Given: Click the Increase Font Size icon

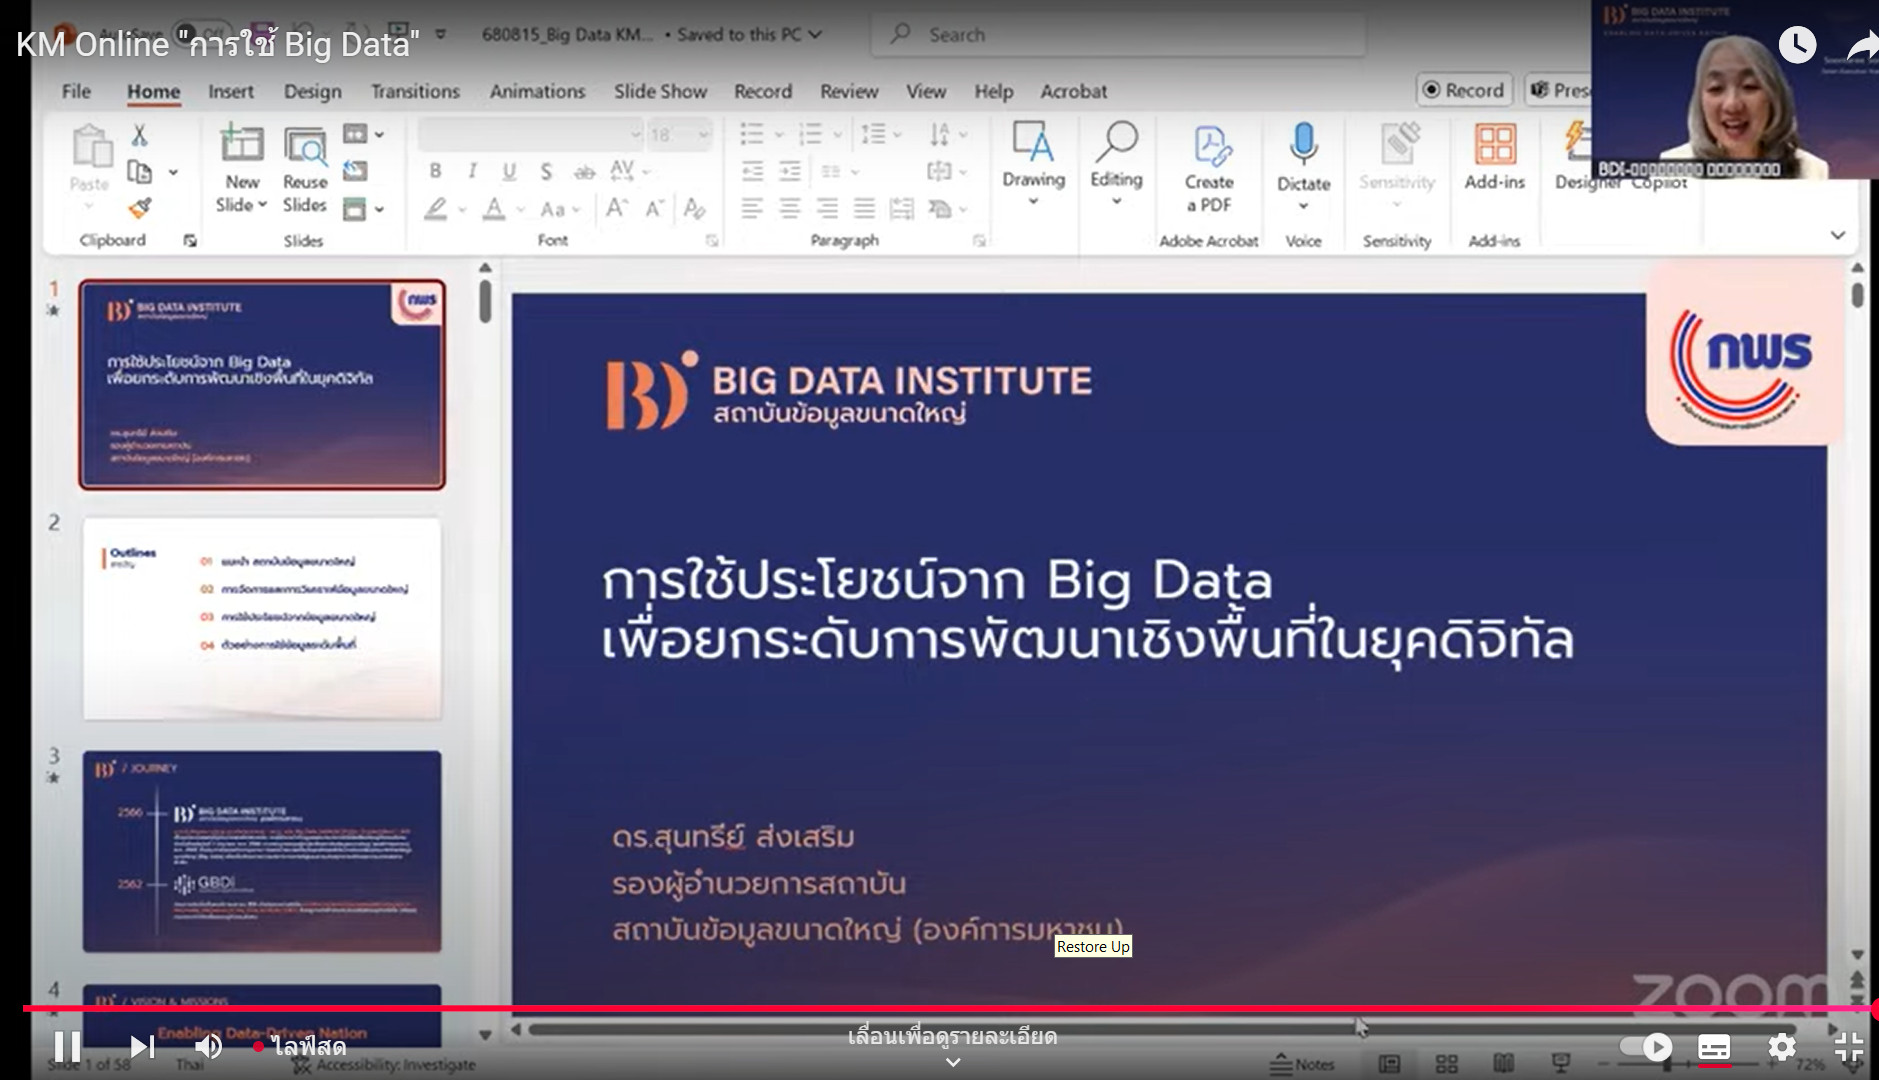Looking at the screenshot, I should 616,208.
